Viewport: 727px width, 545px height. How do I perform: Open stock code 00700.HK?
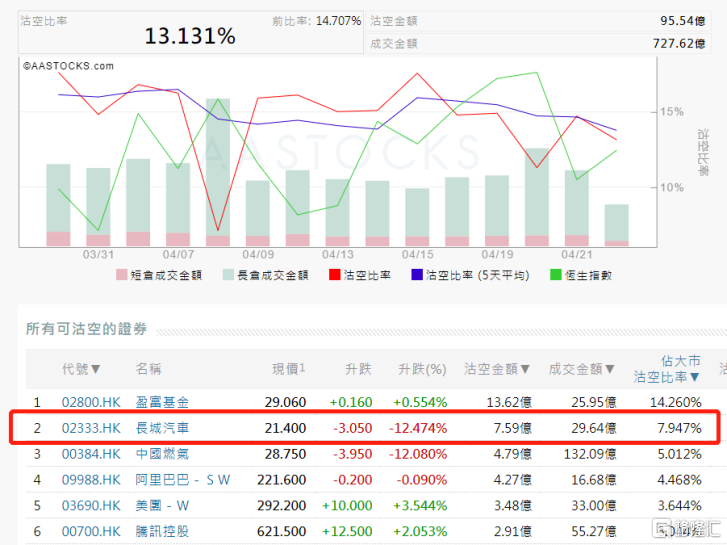point(91,532)
